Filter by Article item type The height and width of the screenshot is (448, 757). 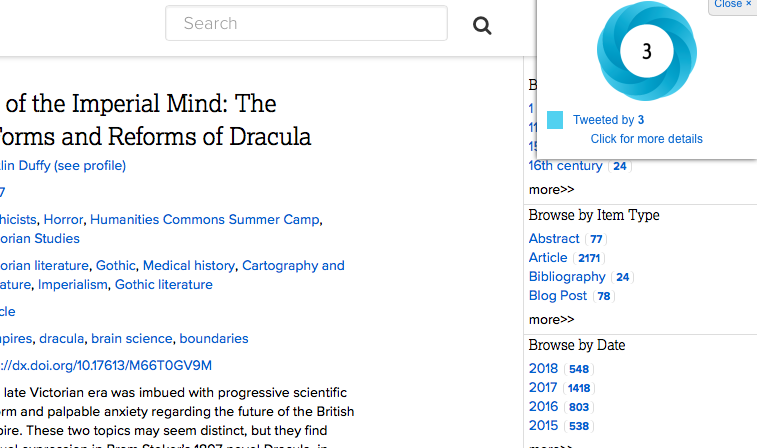click(x=548, y=258)
